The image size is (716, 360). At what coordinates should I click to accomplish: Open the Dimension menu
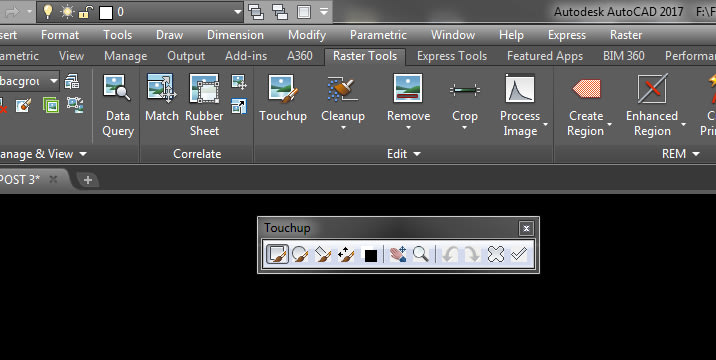(x=235, y=35)
